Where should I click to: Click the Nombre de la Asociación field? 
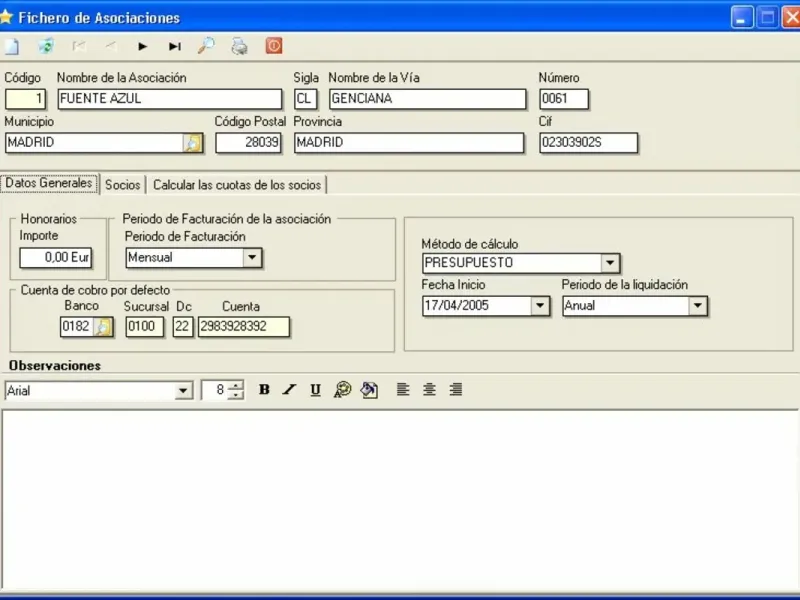[x=169, y=99]
